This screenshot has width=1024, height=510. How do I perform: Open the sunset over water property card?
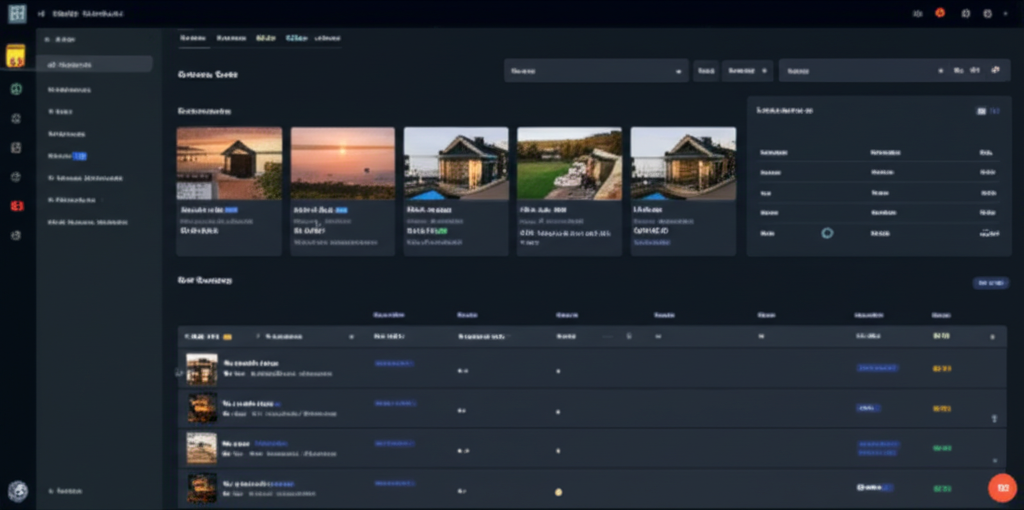click(x=342, y=190)
